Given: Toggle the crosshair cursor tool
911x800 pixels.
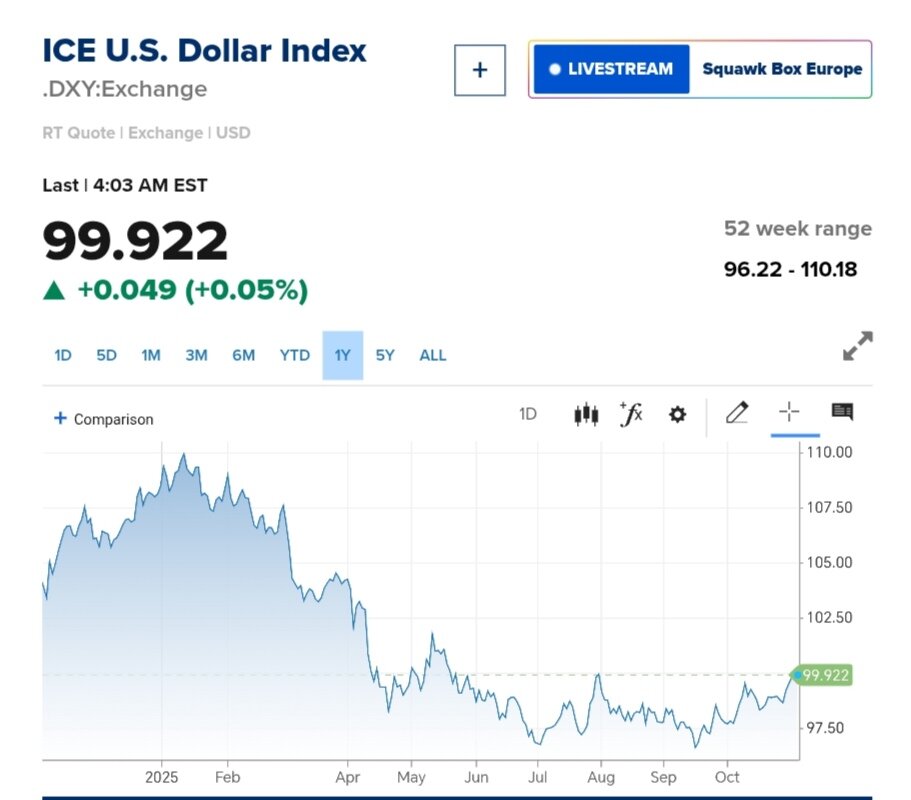Looking at the screenshot, I should [x=789, y=412].
